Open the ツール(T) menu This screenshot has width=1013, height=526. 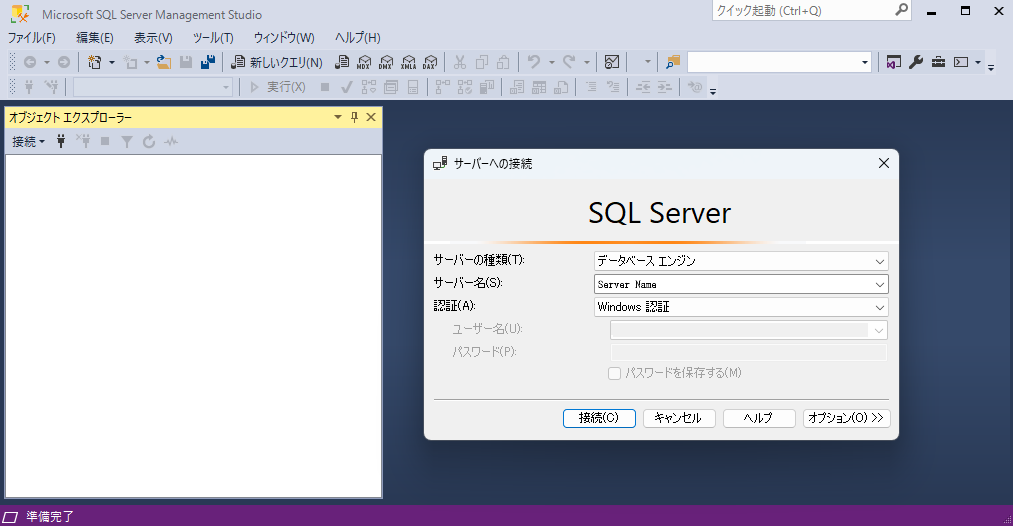click(213, 37)
